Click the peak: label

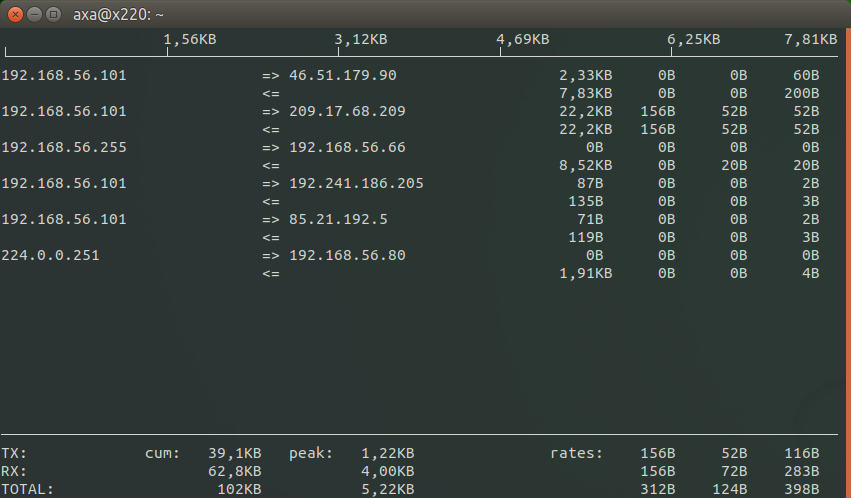click(x=311, y=454)
